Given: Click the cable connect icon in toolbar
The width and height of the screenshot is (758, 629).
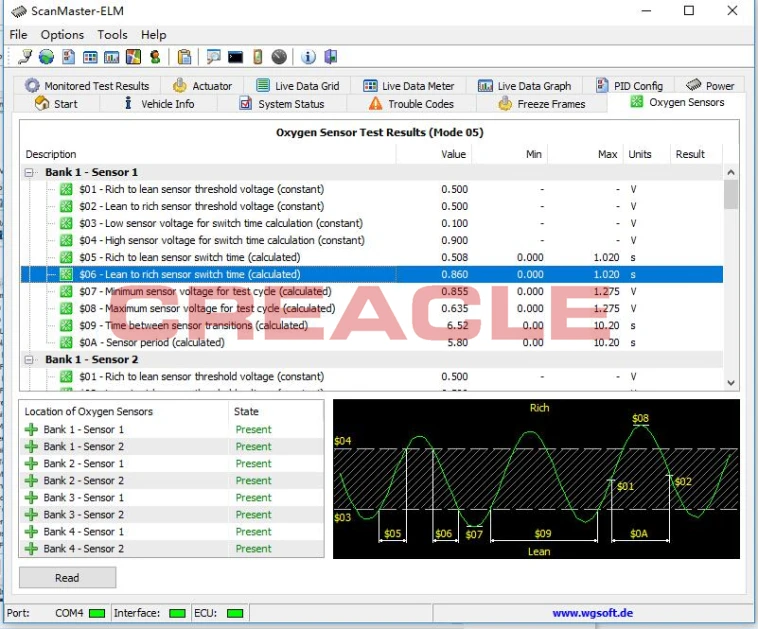Looking at the screenshot, I should 25,57.
